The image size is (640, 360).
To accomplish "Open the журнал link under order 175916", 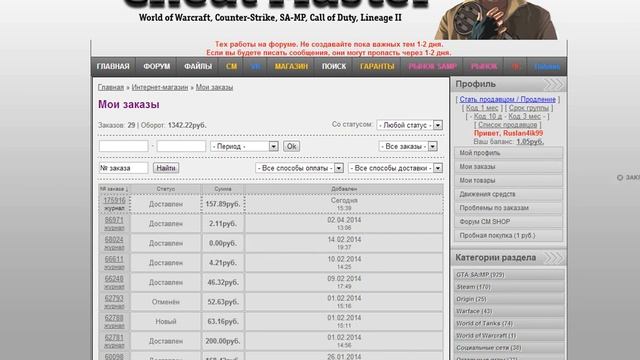I will point(114,208).
